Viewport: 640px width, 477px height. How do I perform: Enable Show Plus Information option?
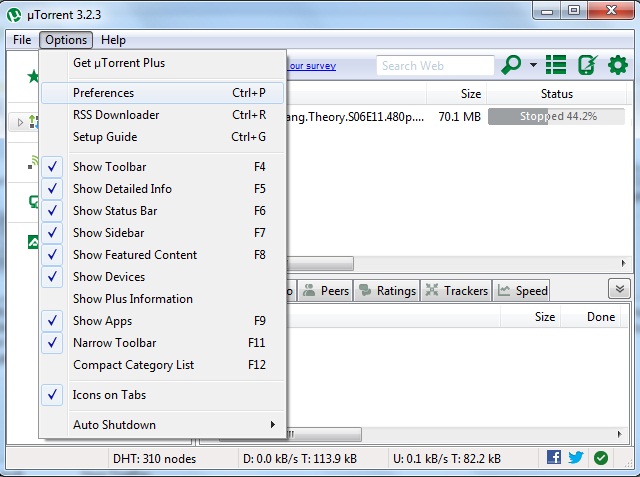click(x=162, y=299)
